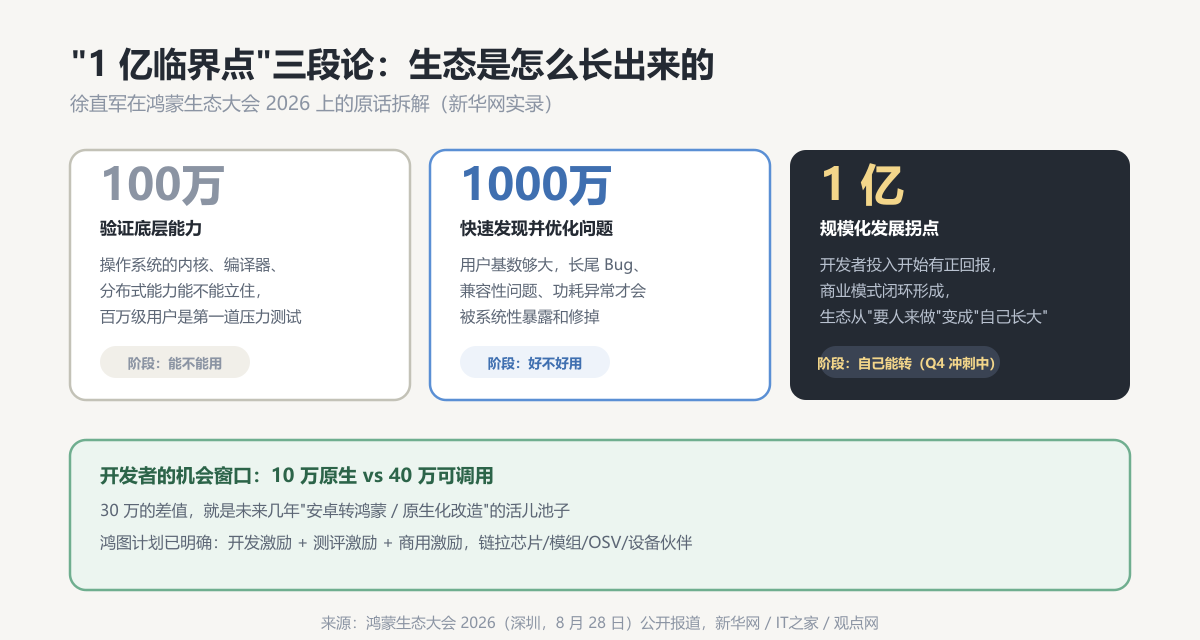Click the slide title about "1 亿临界点"三段论
The image size is (1200, 640).
(x=392, y=64)
